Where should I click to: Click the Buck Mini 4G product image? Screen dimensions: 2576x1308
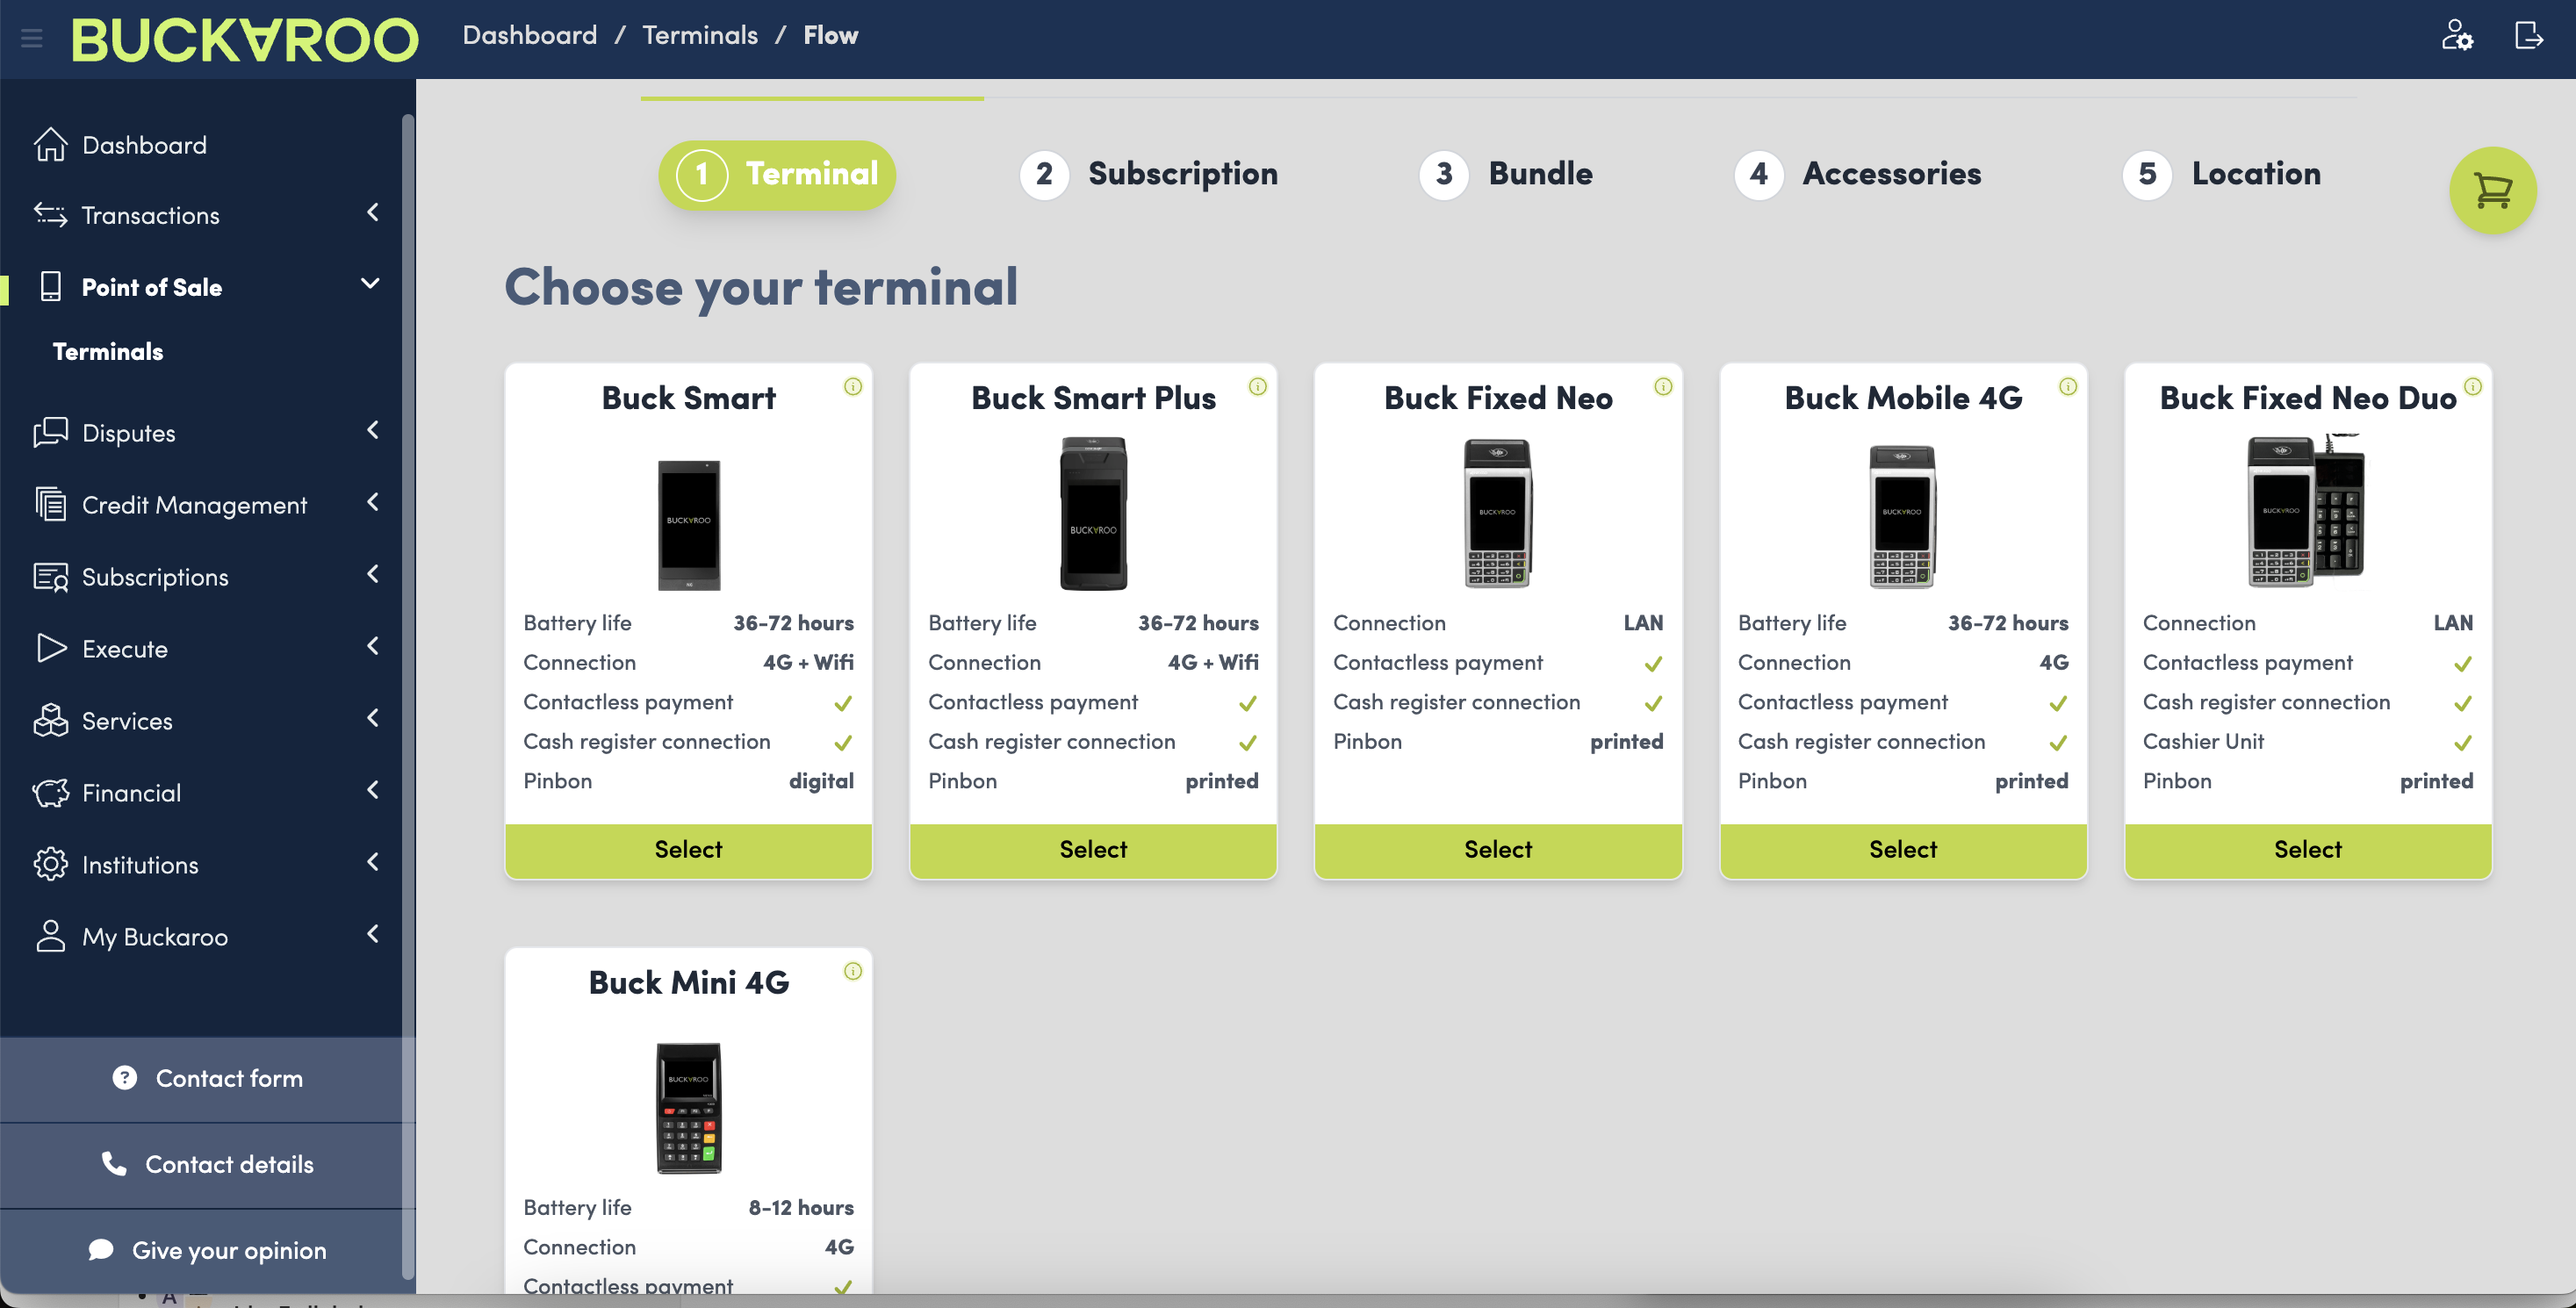tap(689, 1108)
